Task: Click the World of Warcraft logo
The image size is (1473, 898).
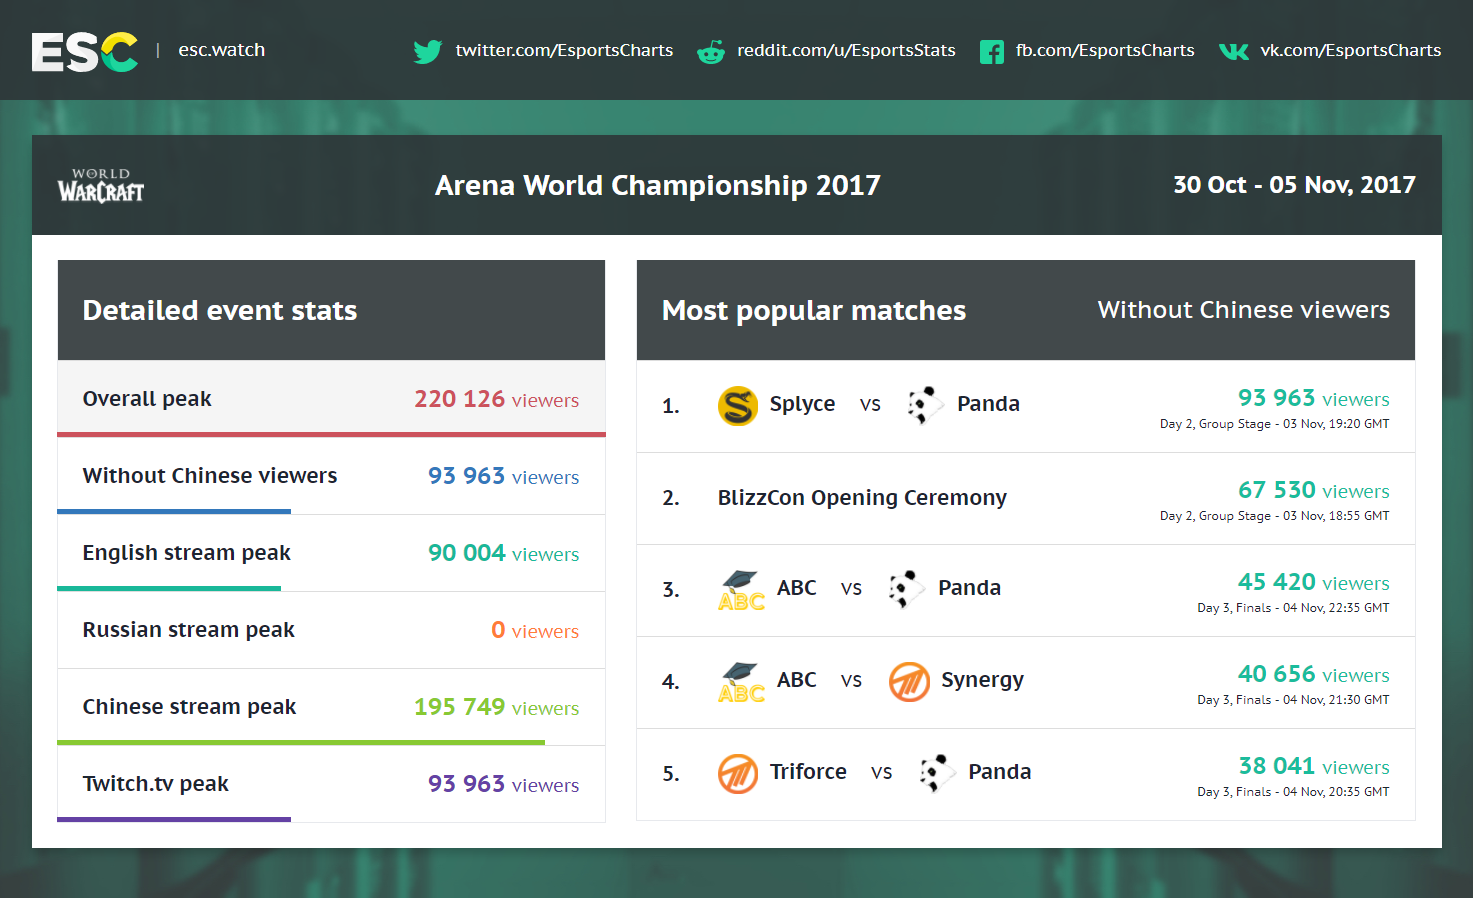Action: click(x=101, y=186)
